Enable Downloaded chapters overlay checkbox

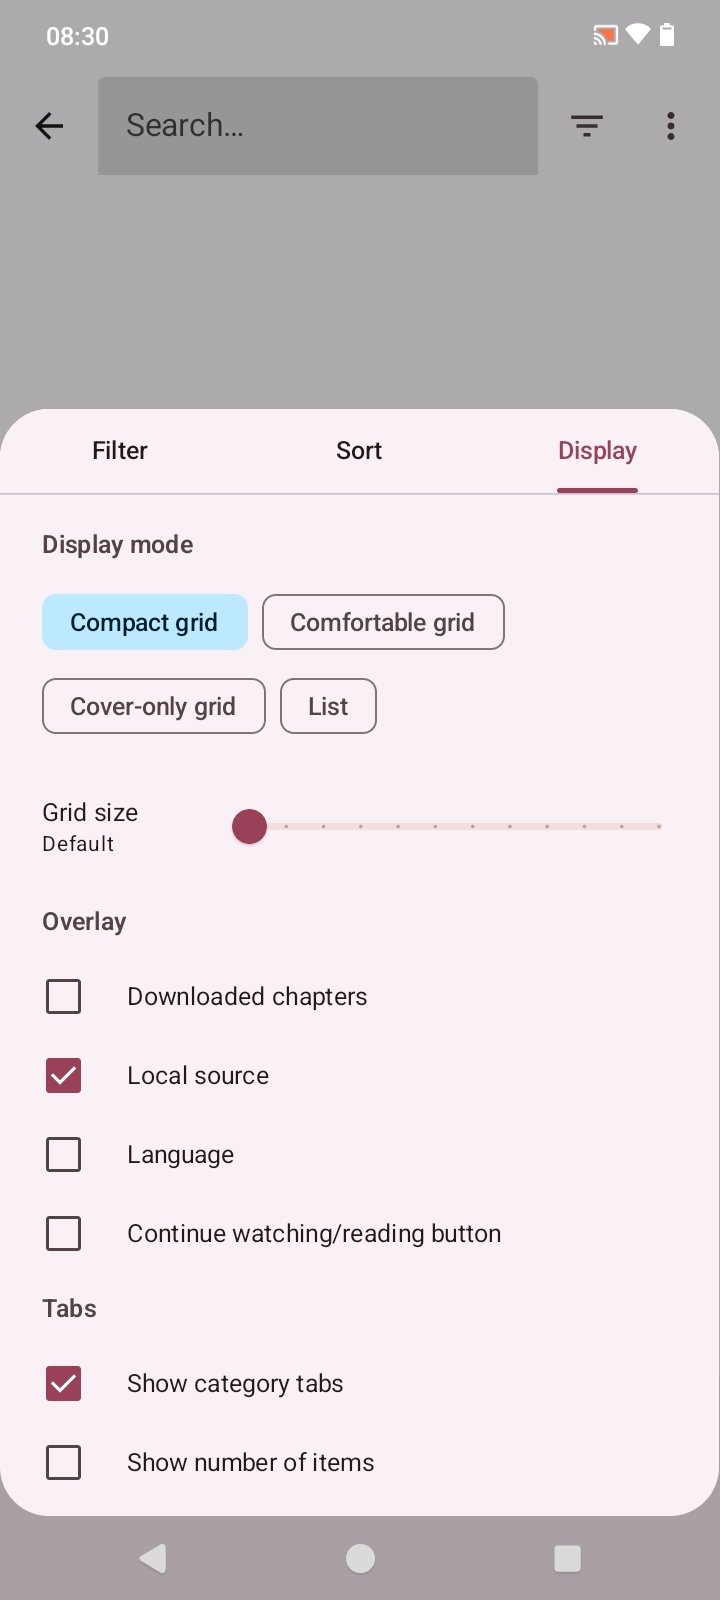pos(64,997)
